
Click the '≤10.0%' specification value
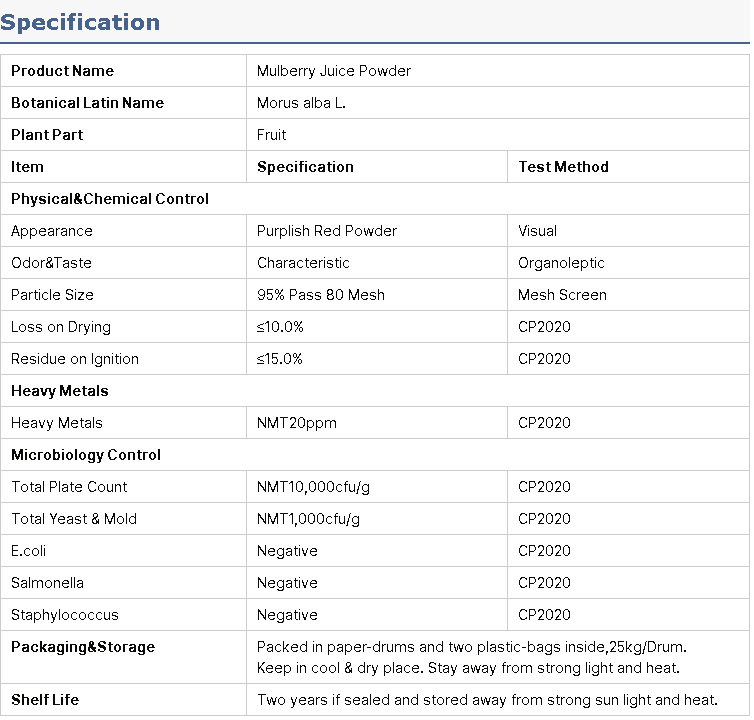point(280,327)
